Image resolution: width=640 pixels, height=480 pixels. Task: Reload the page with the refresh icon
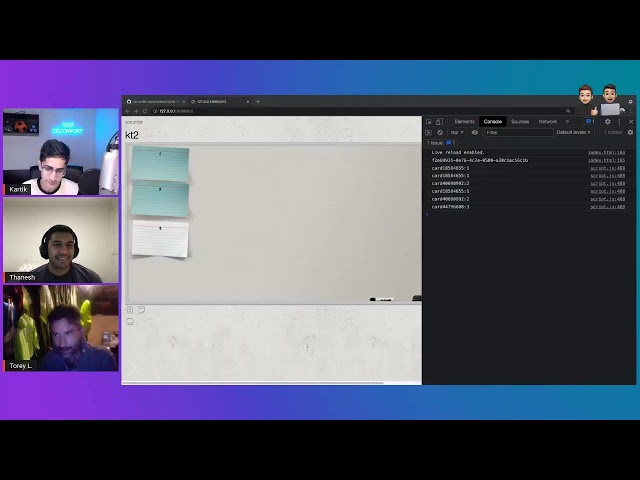144,111
